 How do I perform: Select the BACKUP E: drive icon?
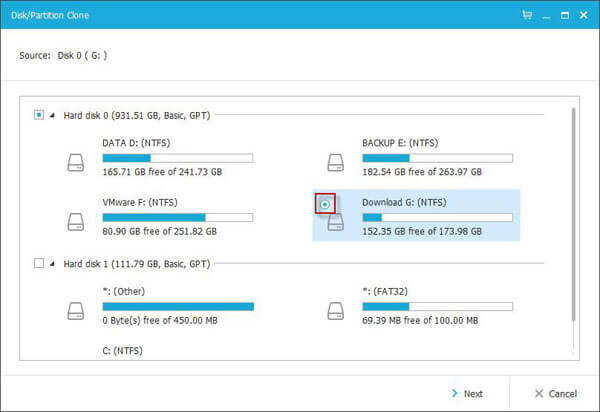point(336,163)
